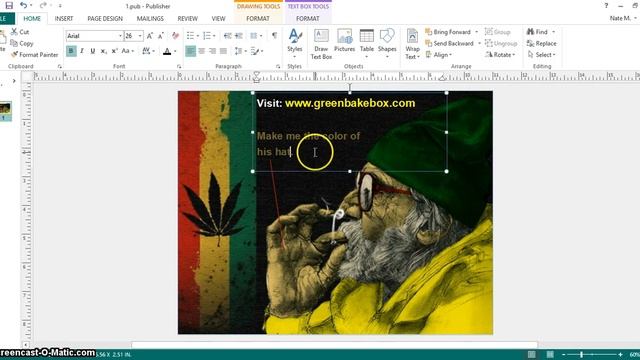The image size is (640, 360).
Task: Select the page 1 thumbnail in navigation pane
Action: 5,111
